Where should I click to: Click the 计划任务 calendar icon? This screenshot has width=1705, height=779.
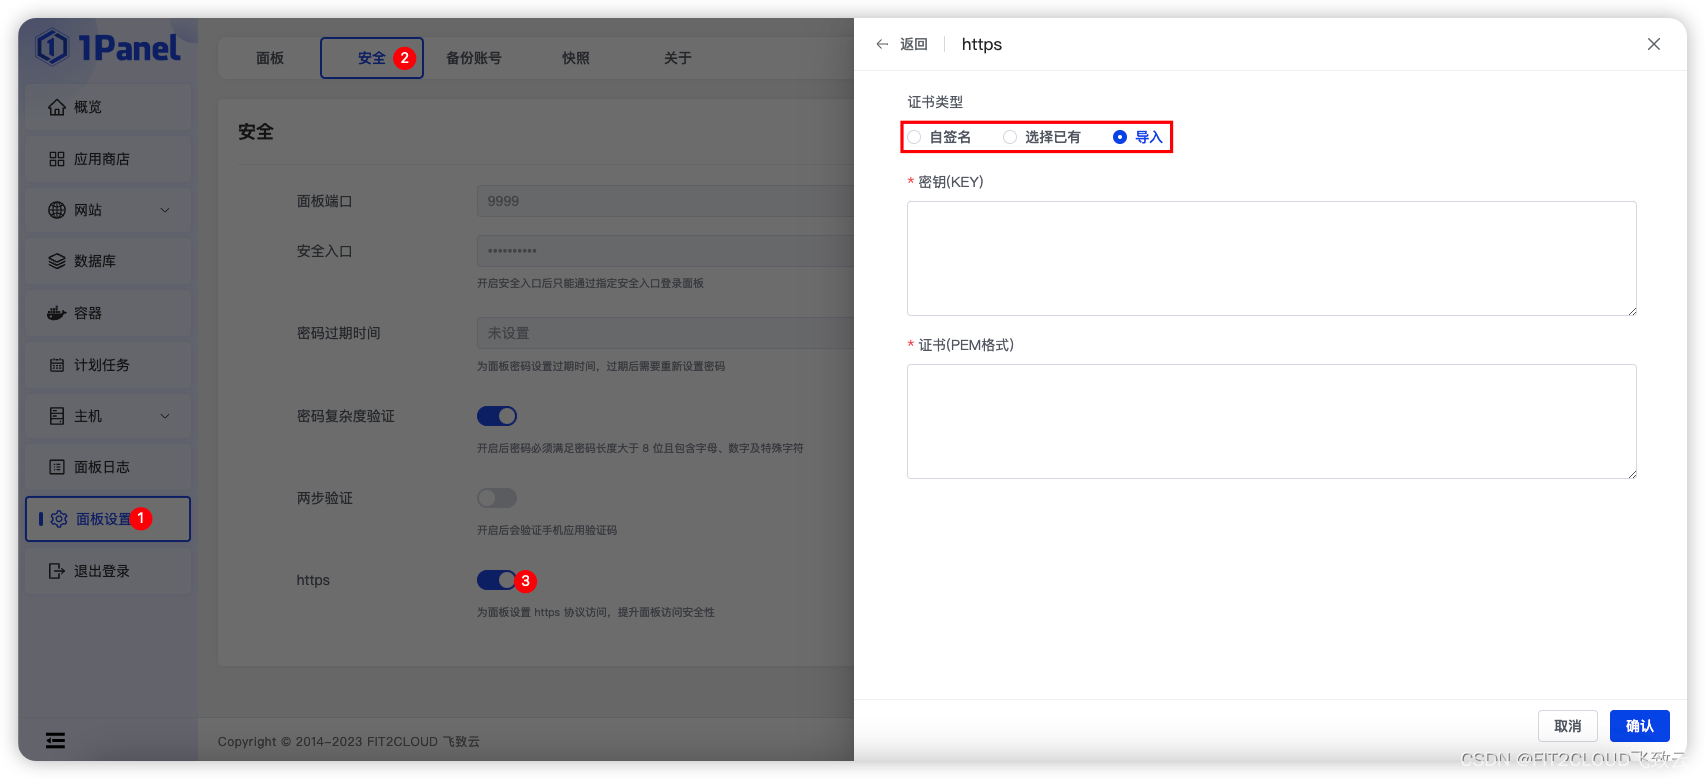click(57, 365)
